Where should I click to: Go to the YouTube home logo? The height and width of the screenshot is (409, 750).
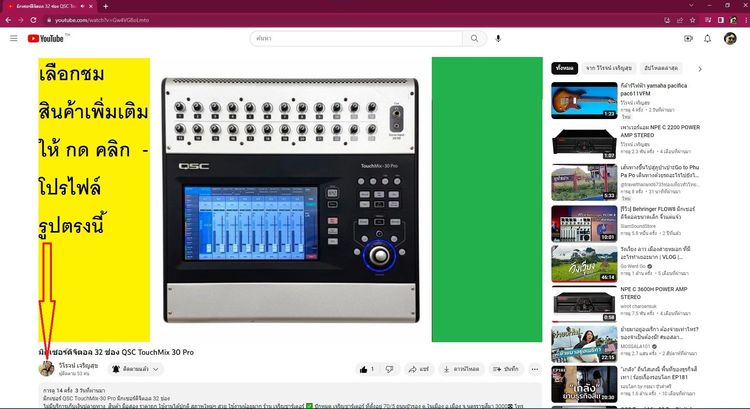tap(45, 38)
